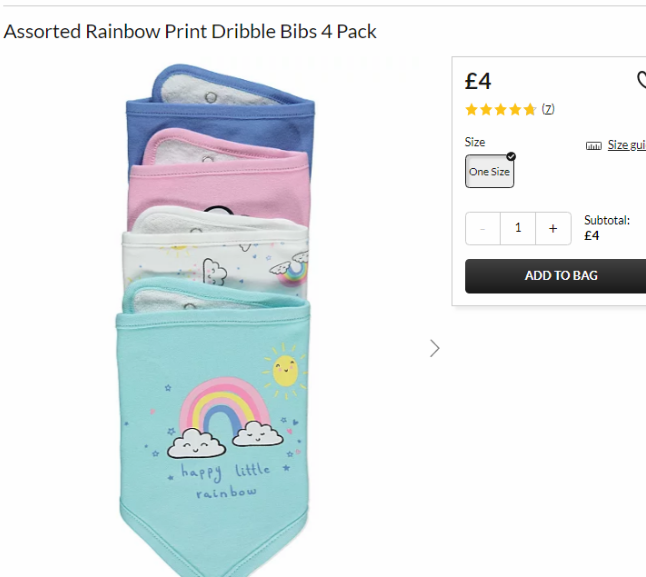Click the Subtotal £4 label
The height and width of the screenshot is (577, 646).
pyautogui.click(x=607, y=228)
